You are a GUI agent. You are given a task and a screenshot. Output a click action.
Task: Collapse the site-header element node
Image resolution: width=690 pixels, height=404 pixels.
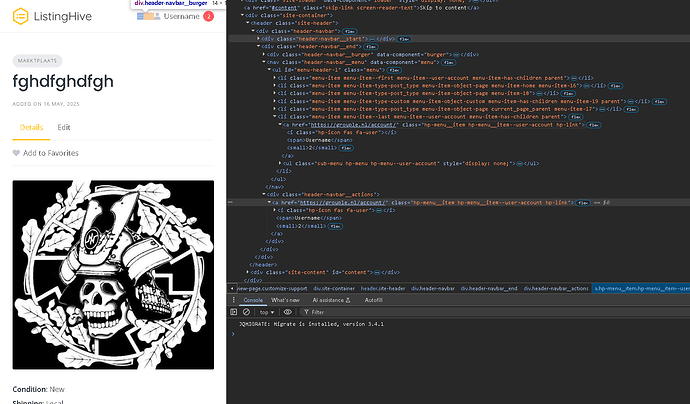tap(247, 23)
